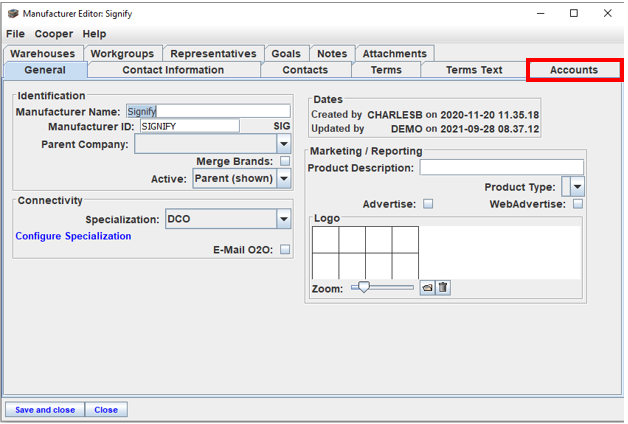The height and width of the screenshot is (424, 628).
Task: Open the Notes tab
Action: (332, 54)
